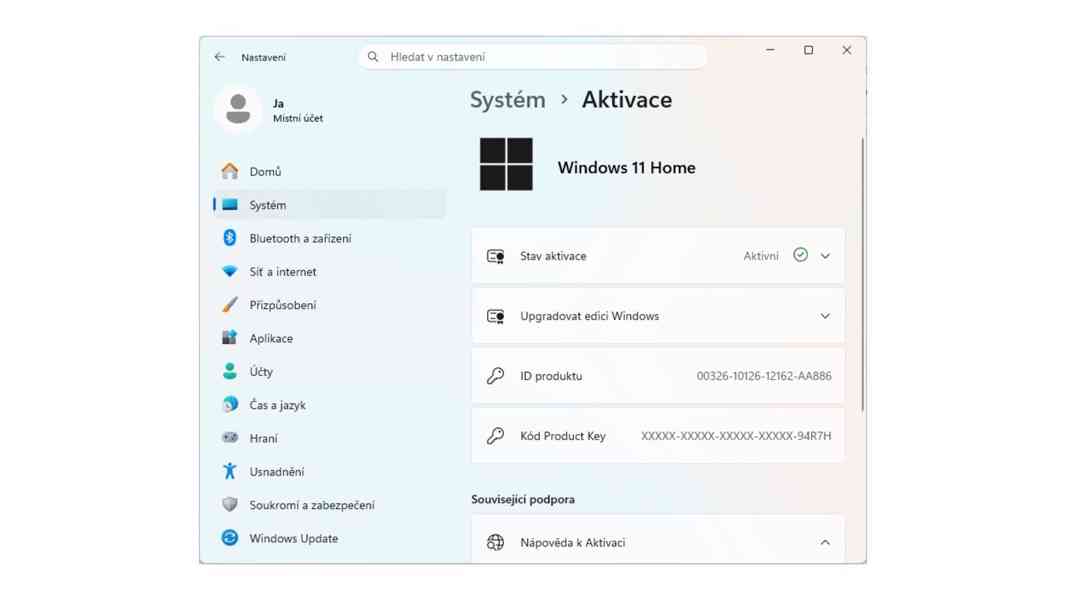Click the vertical scrollbar of the content pane
The image size is (1066, 600).
tap(862, 275)
